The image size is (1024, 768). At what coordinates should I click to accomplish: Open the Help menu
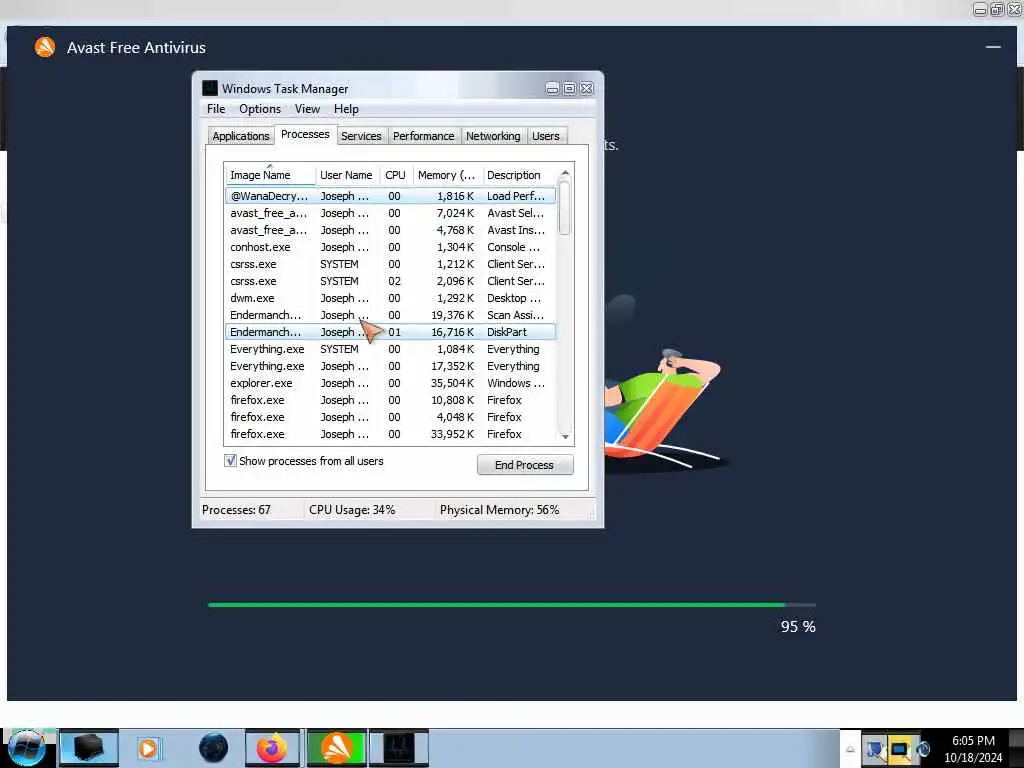[346, 109]
